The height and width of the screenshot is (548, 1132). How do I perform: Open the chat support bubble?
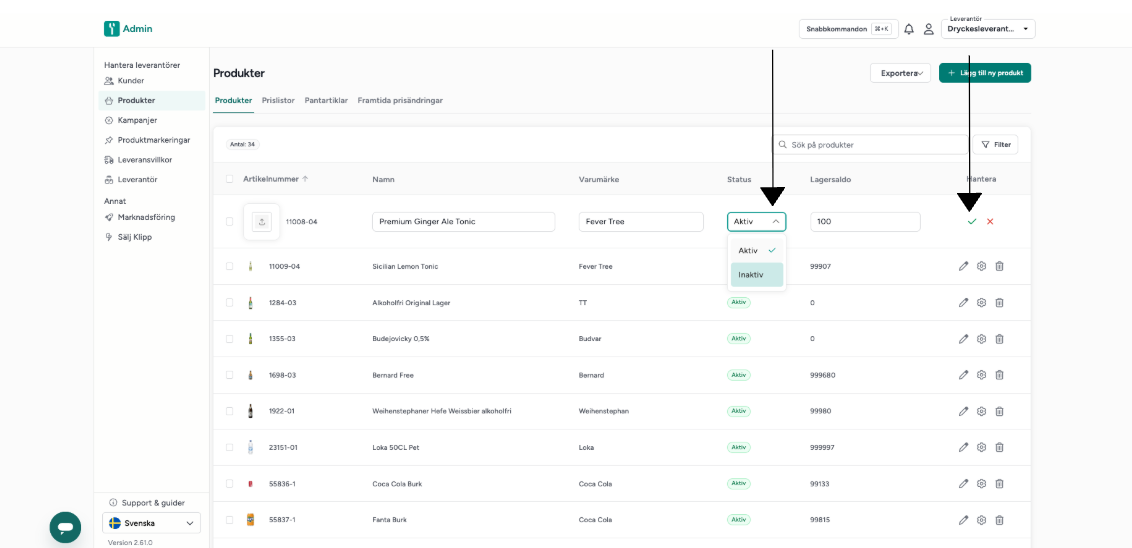tap(65, 527)
